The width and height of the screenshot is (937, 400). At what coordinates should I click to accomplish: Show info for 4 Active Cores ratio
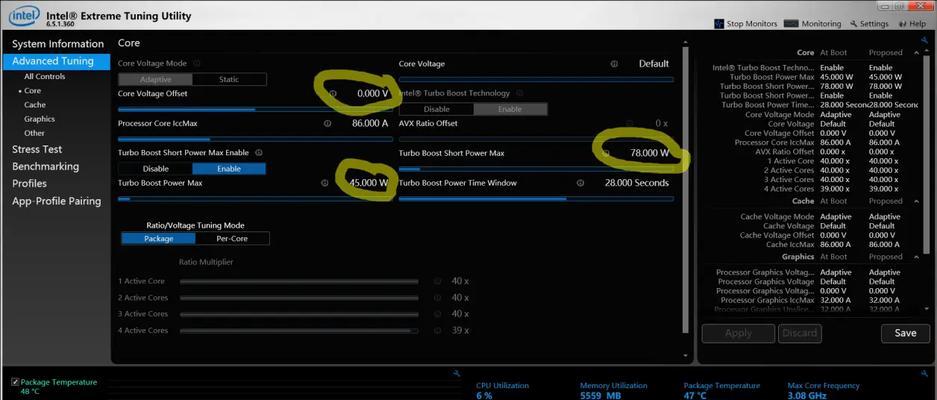coord(437,331)
